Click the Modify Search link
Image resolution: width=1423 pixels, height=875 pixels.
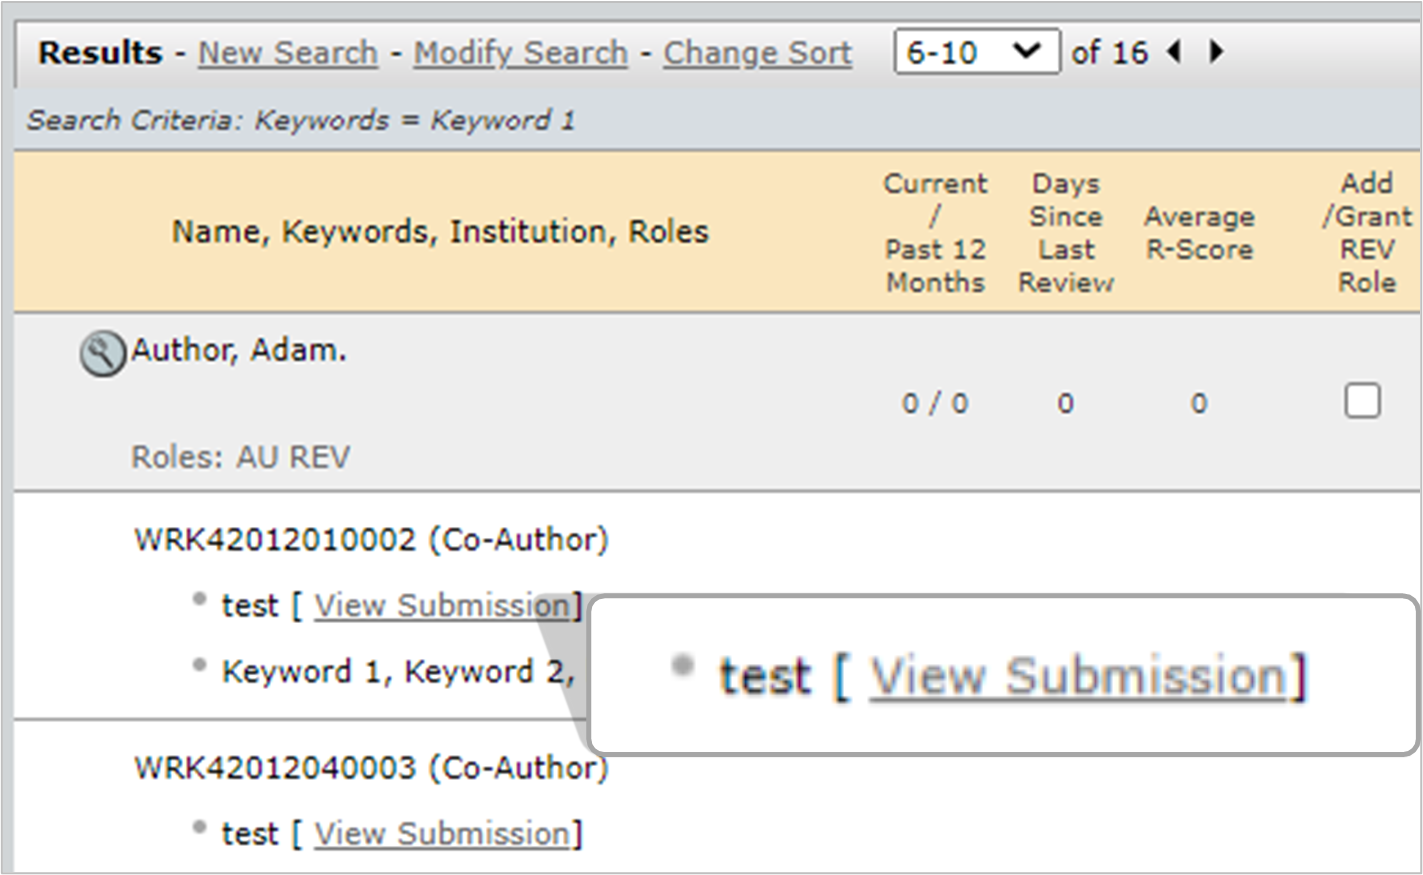click(521, 53)
